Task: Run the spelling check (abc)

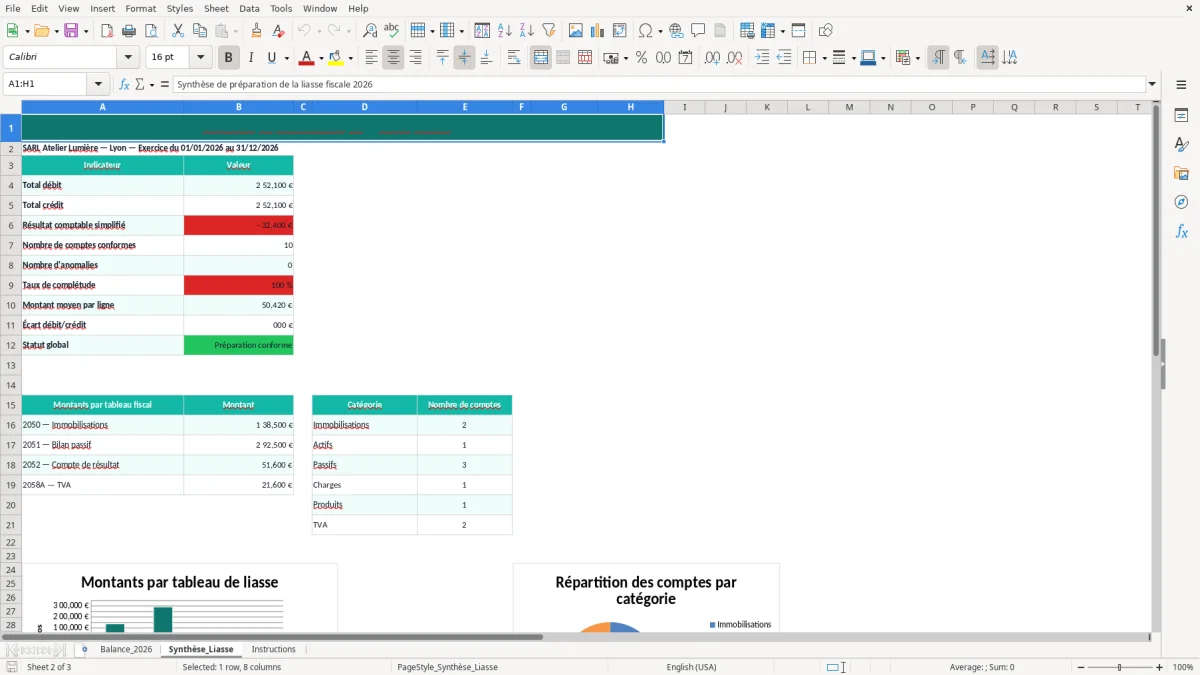Action: pos(392,31)
